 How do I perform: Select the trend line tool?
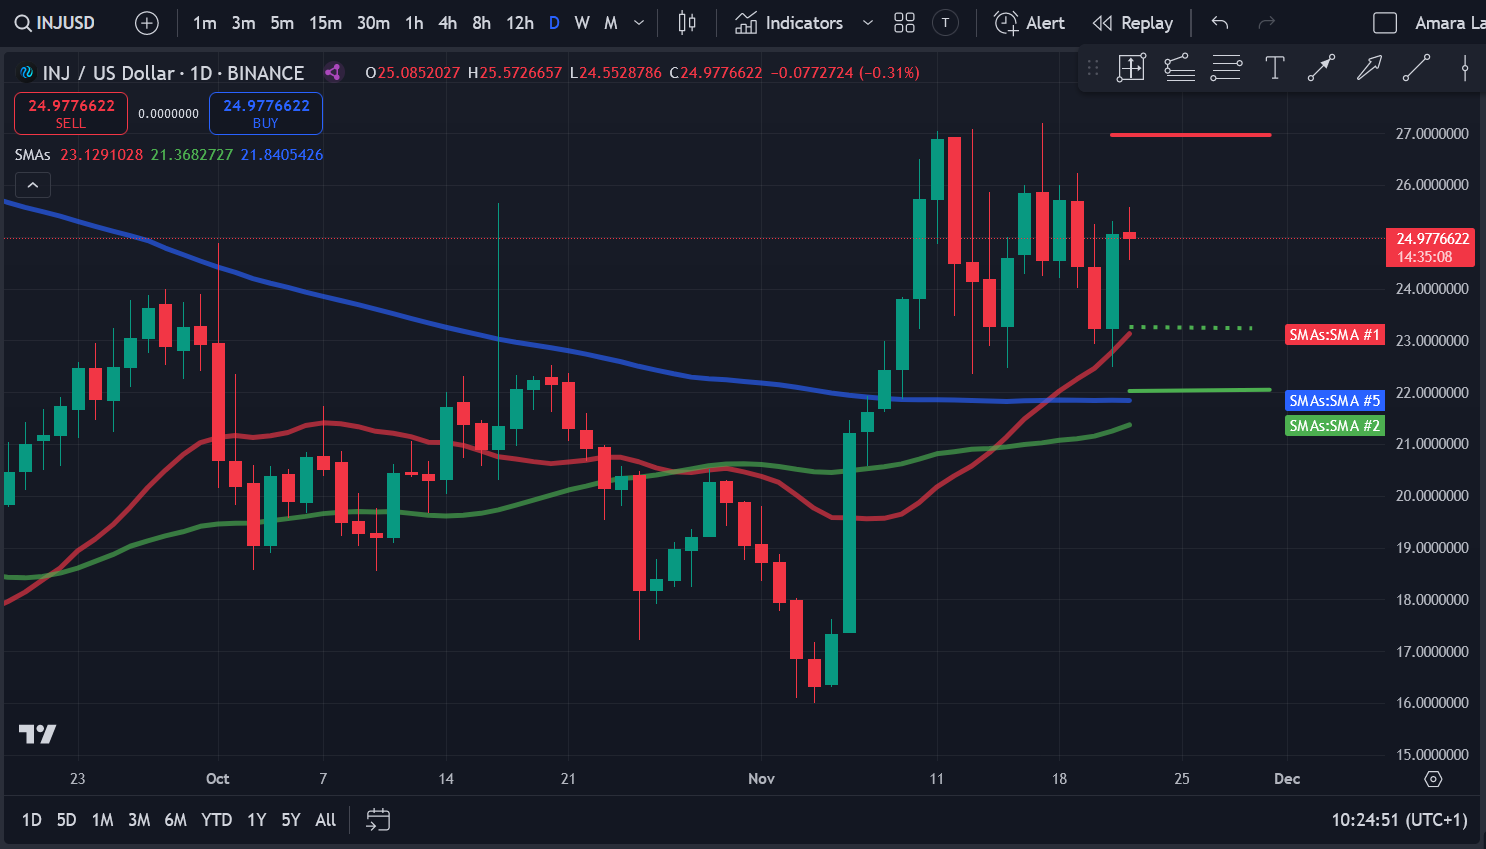pyautogui.click(x=1416, y=68)
